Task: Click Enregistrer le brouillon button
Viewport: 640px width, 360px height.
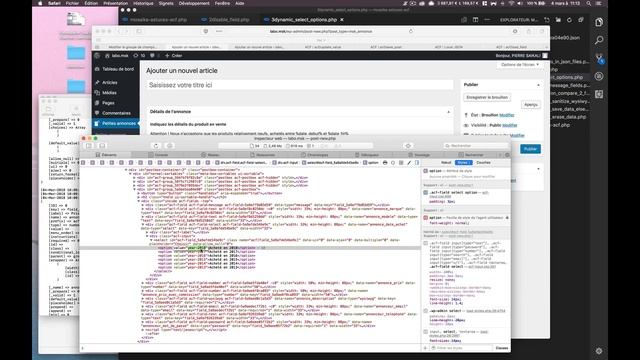Action: pos(487,98)
